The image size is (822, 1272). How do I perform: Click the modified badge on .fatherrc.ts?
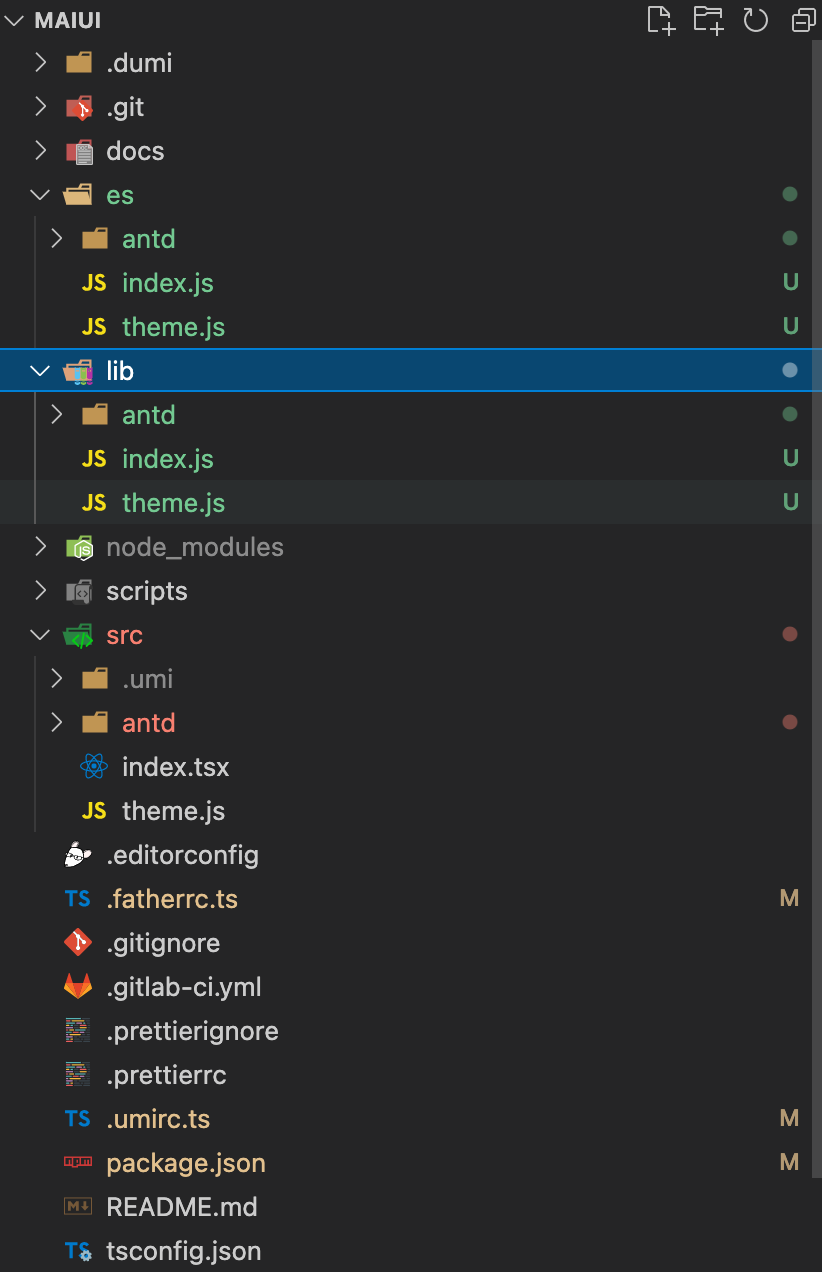789,898
